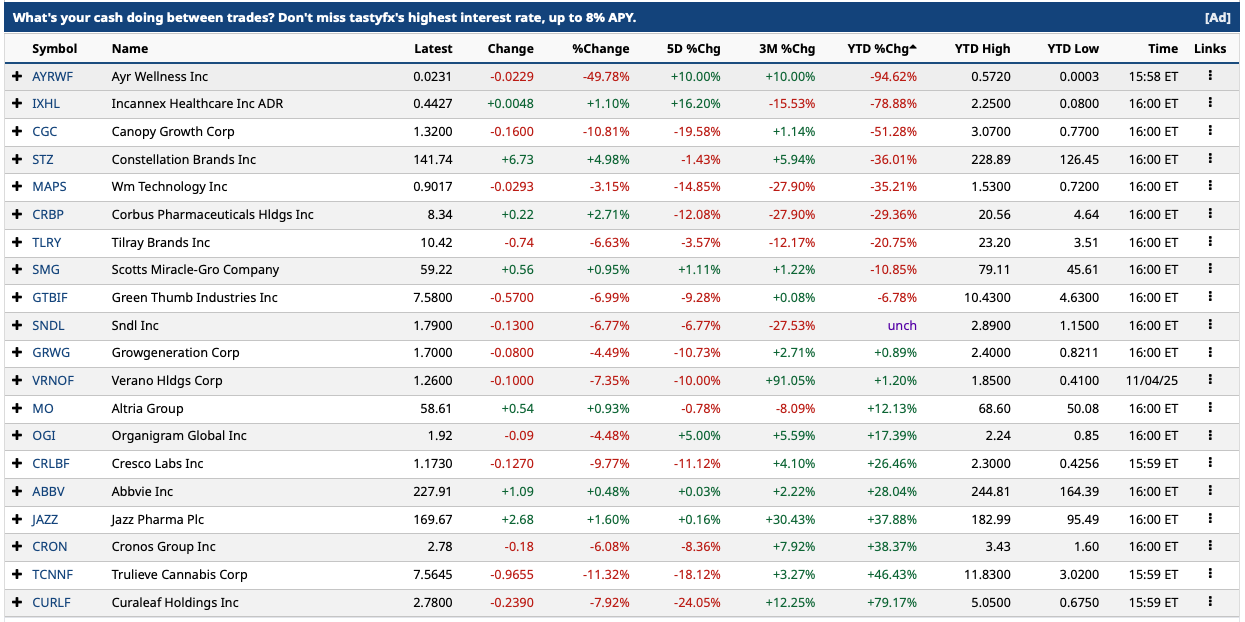Open links menu for Cronos Group row
The image size is (1245, 622).
click(x=1210, y=546)
